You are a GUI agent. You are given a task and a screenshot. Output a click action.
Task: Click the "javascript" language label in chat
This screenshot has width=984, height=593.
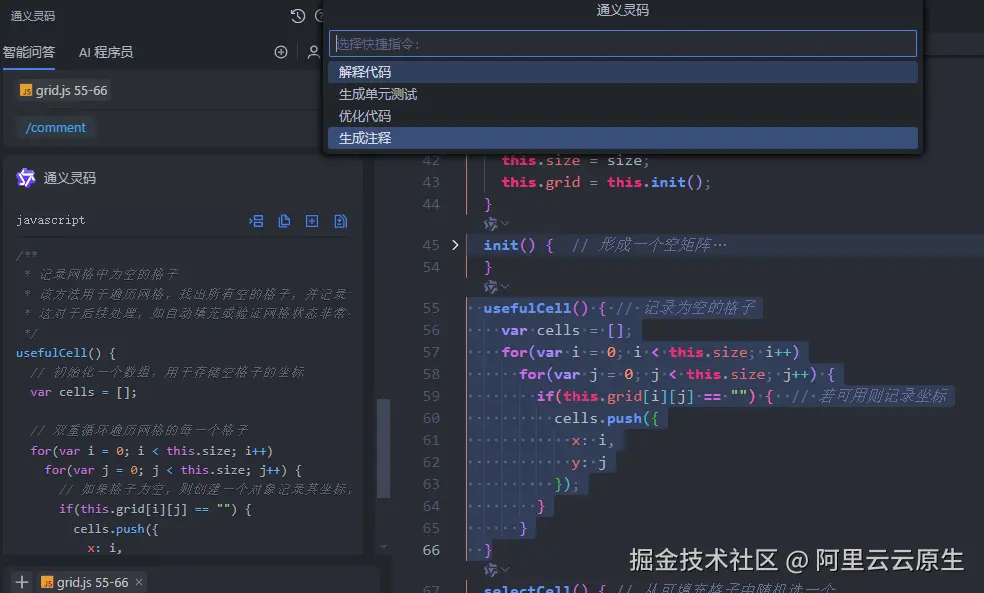(51, 220)
